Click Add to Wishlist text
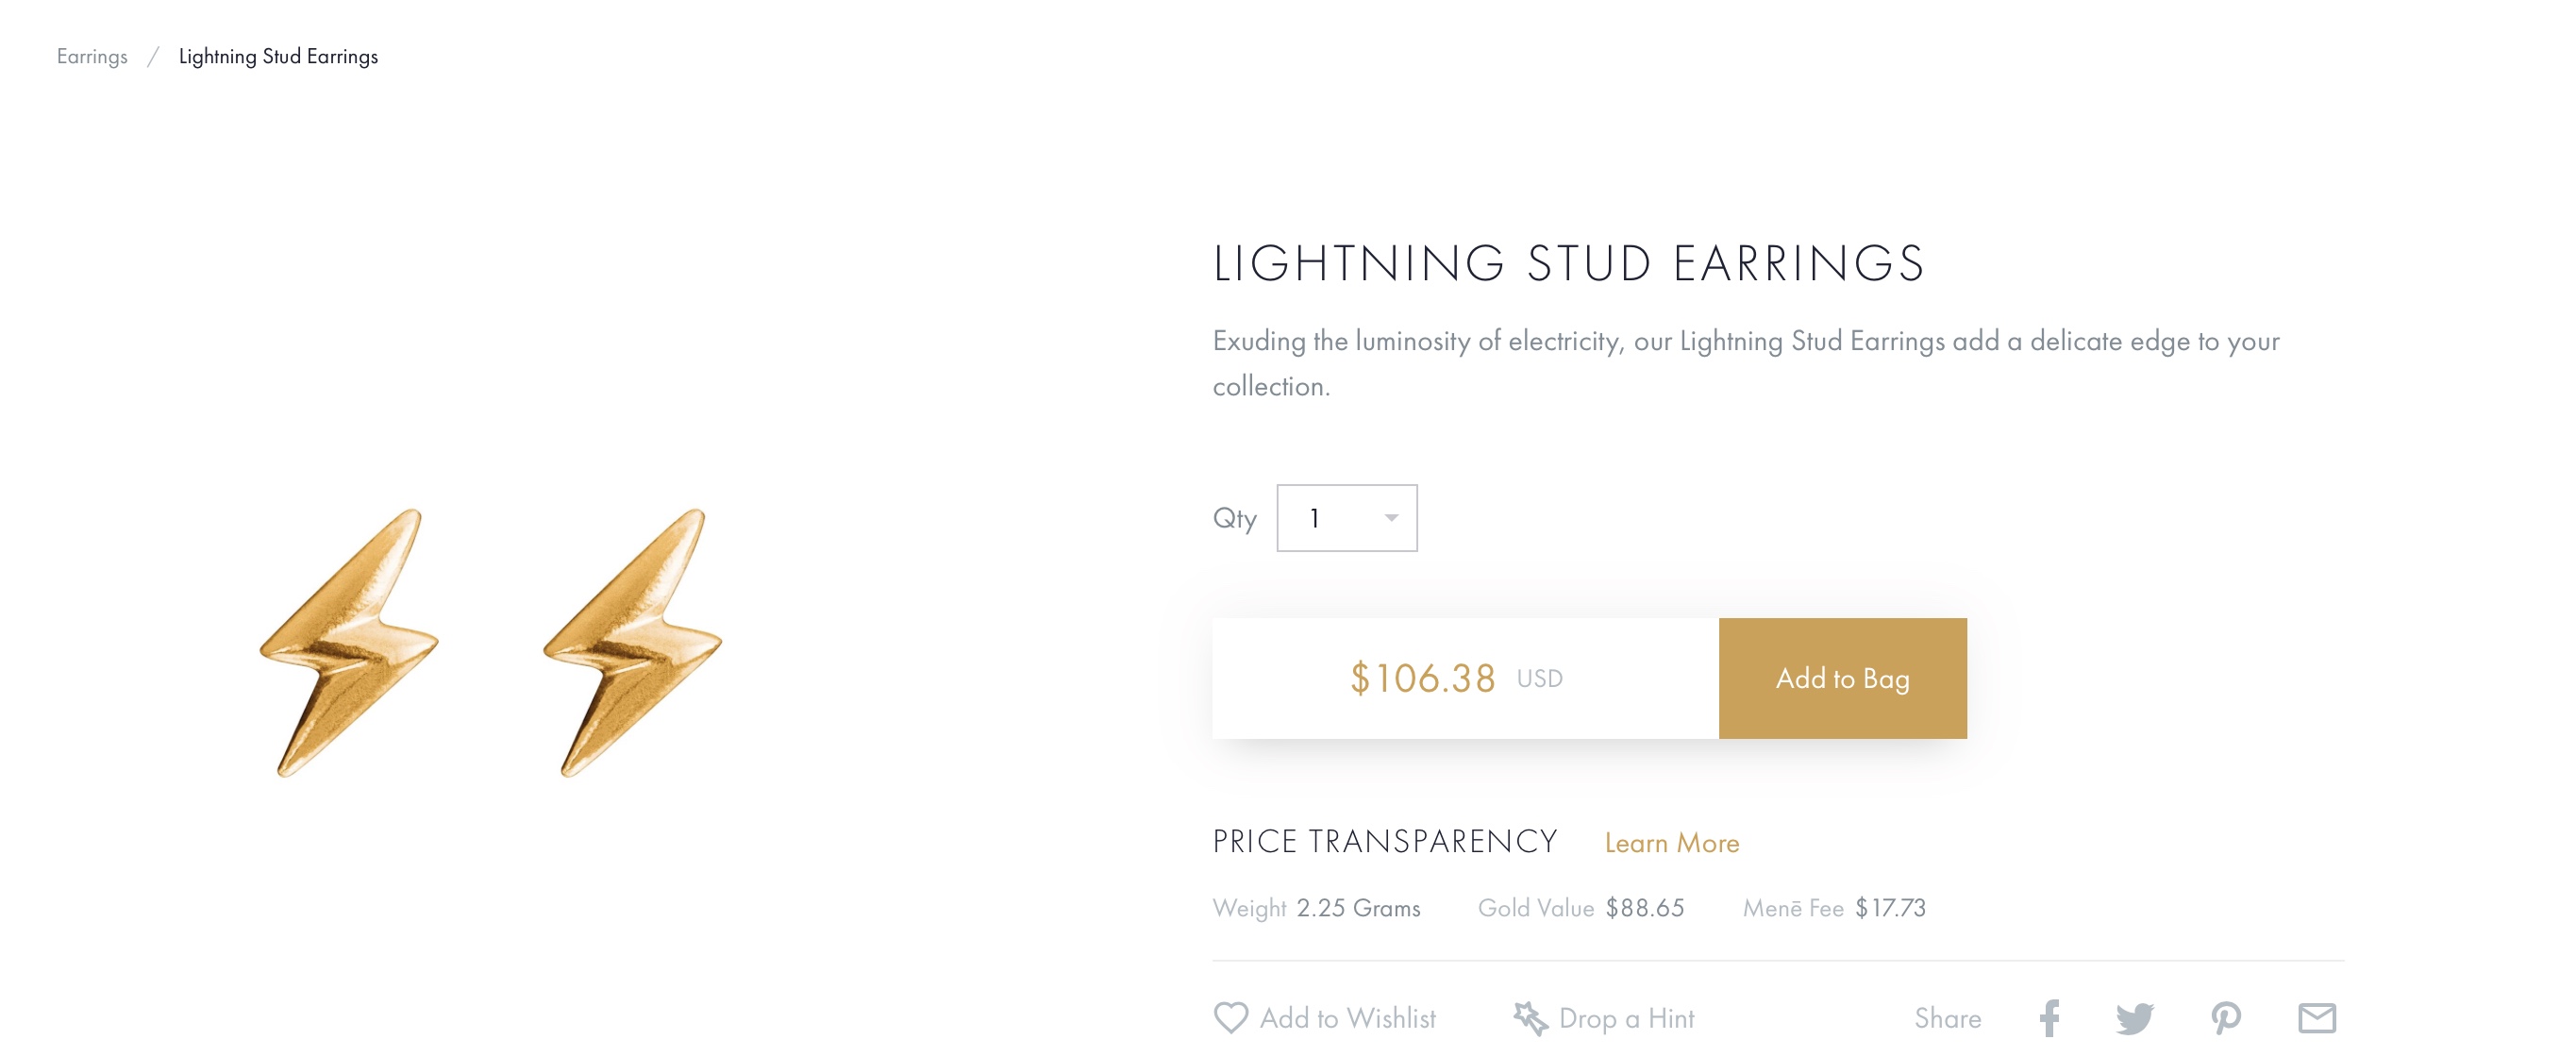 click(1347, 1018)
